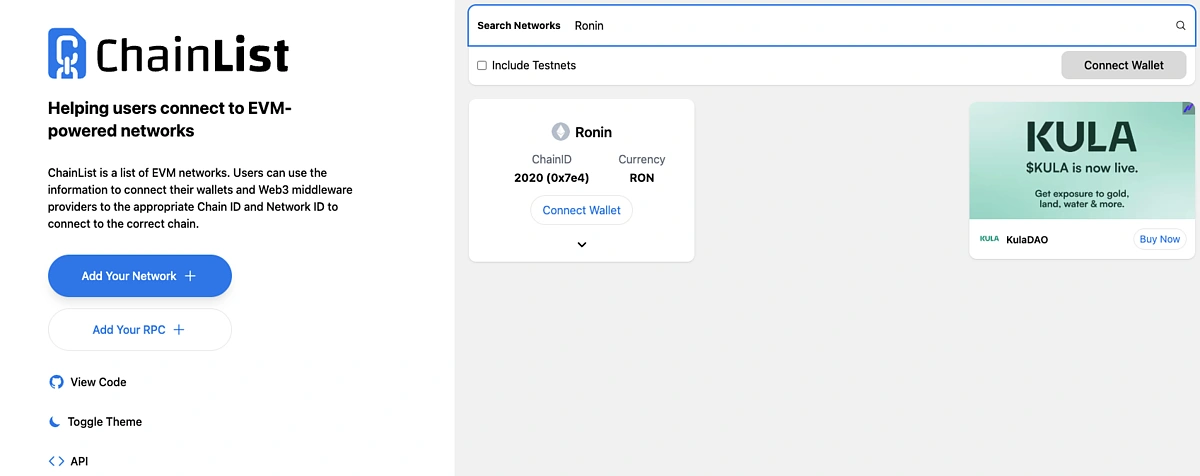Enable the Include Testnets checkbox

482,66
